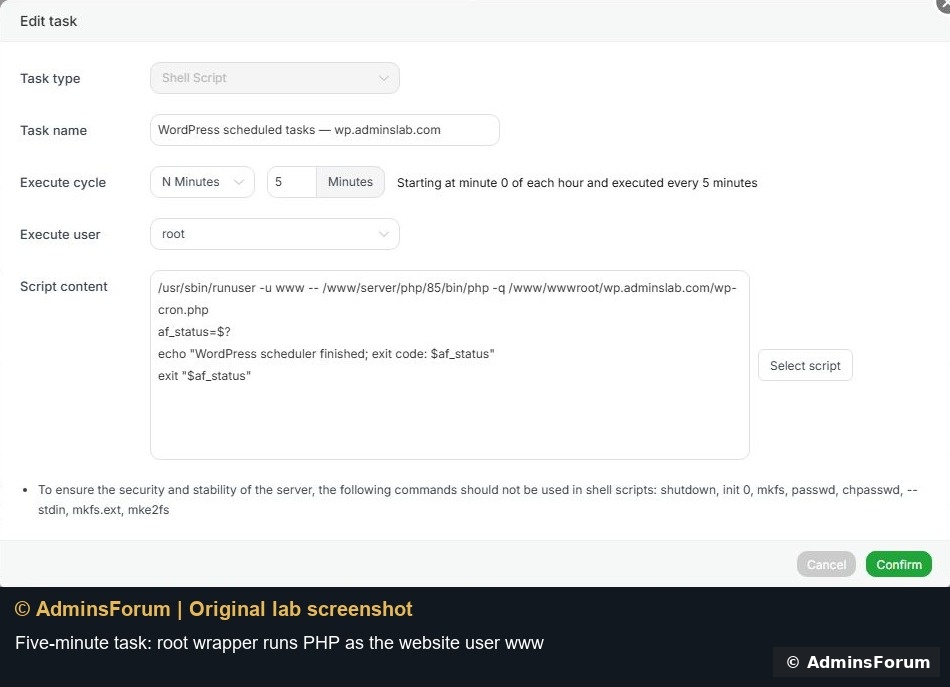Click the Execute user label
950x687 pixels.
click(x=60, y=234)
